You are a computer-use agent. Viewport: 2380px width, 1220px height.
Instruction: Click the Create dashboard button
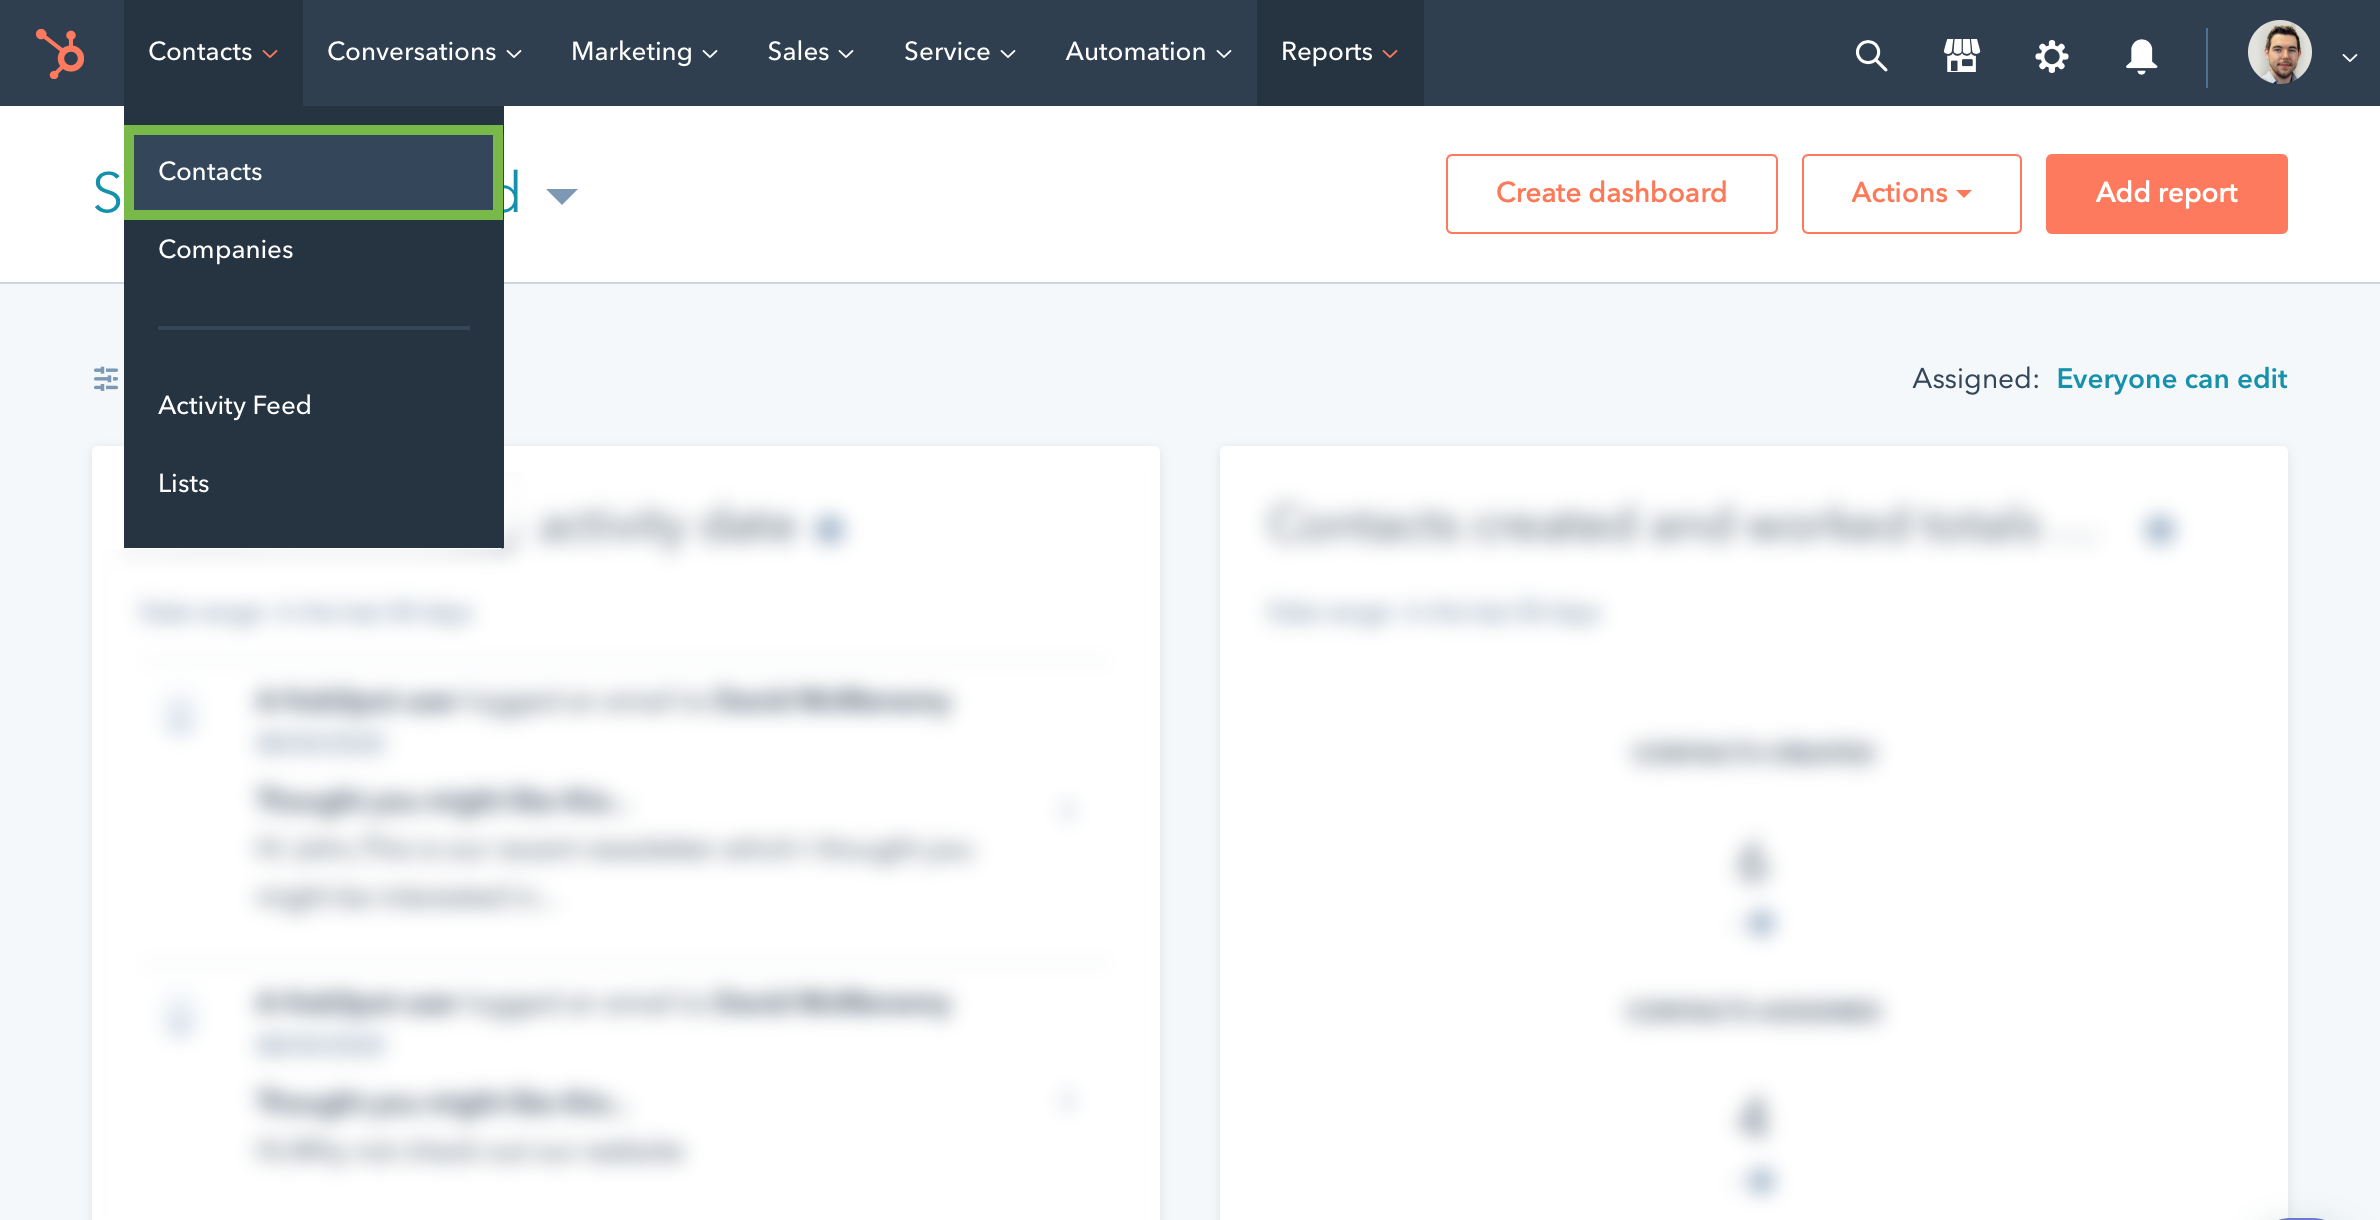pyautogui.click(x=1611, y=193)
